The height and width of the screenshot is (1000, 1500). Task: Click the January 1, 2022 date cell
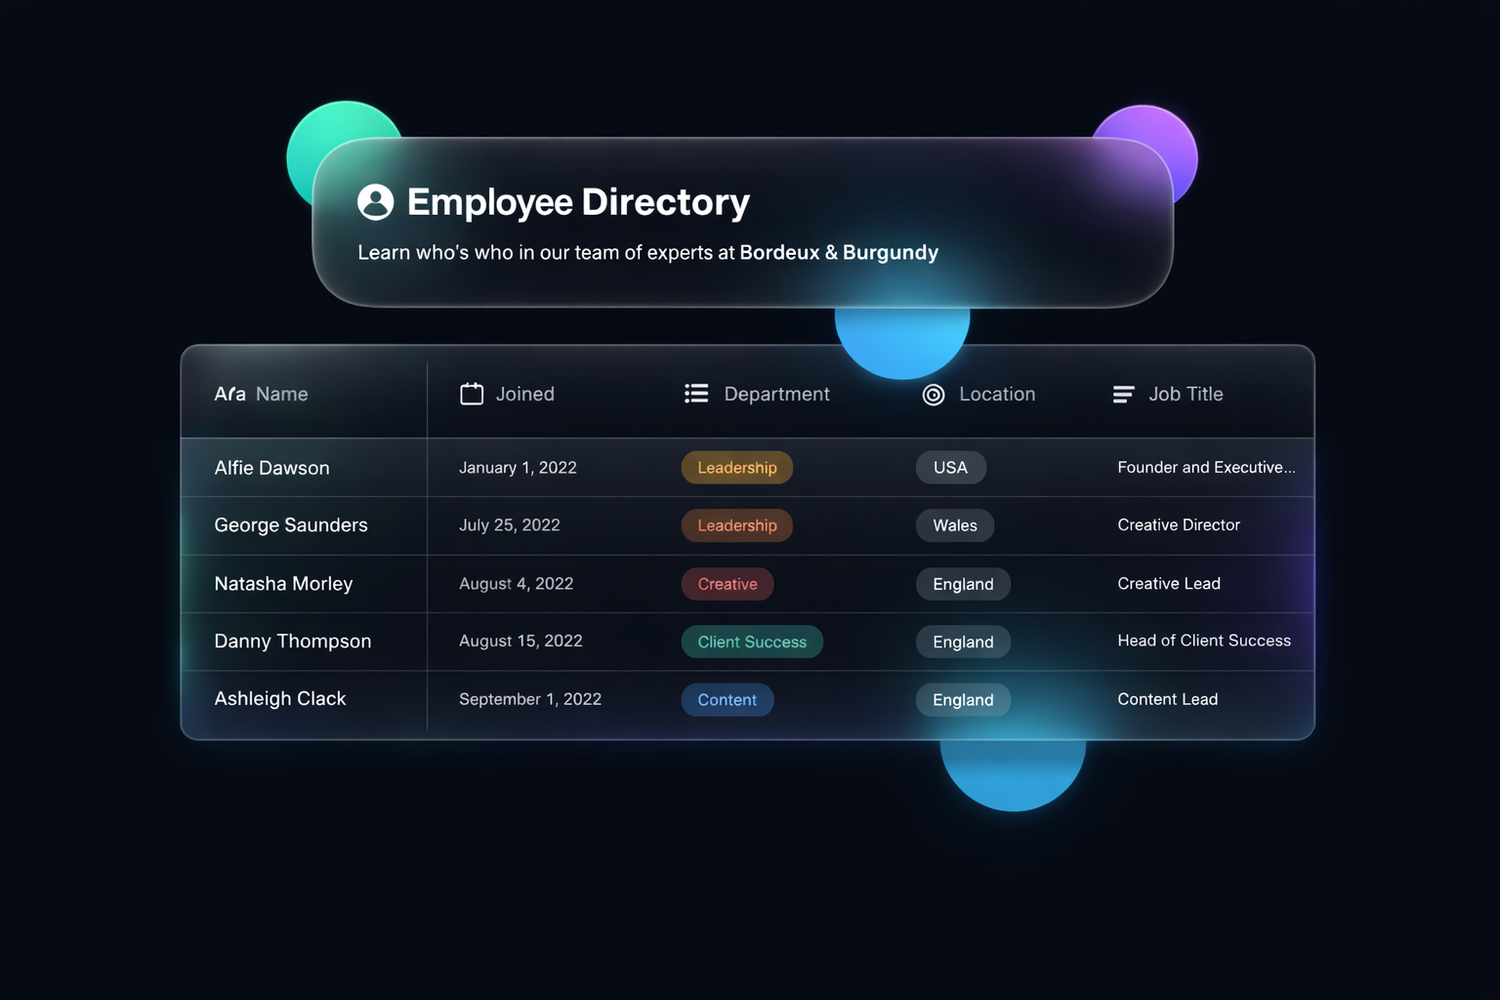click(x=518, y=467)
